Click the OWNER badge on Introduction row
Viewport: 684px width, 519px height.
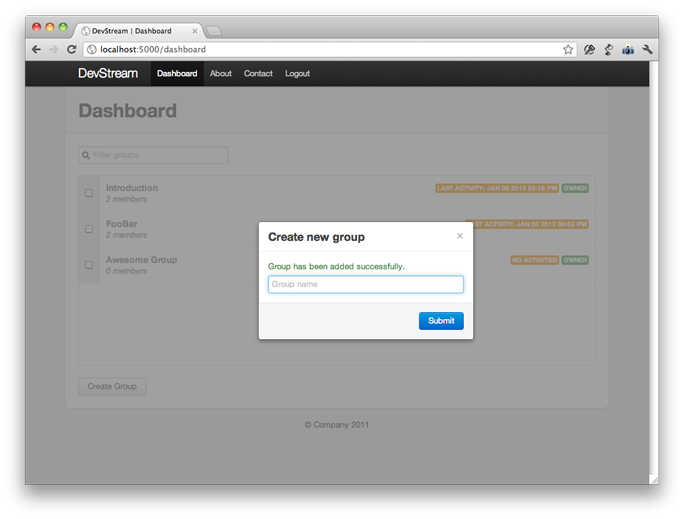pyautogui.click(x=575, y=188)
